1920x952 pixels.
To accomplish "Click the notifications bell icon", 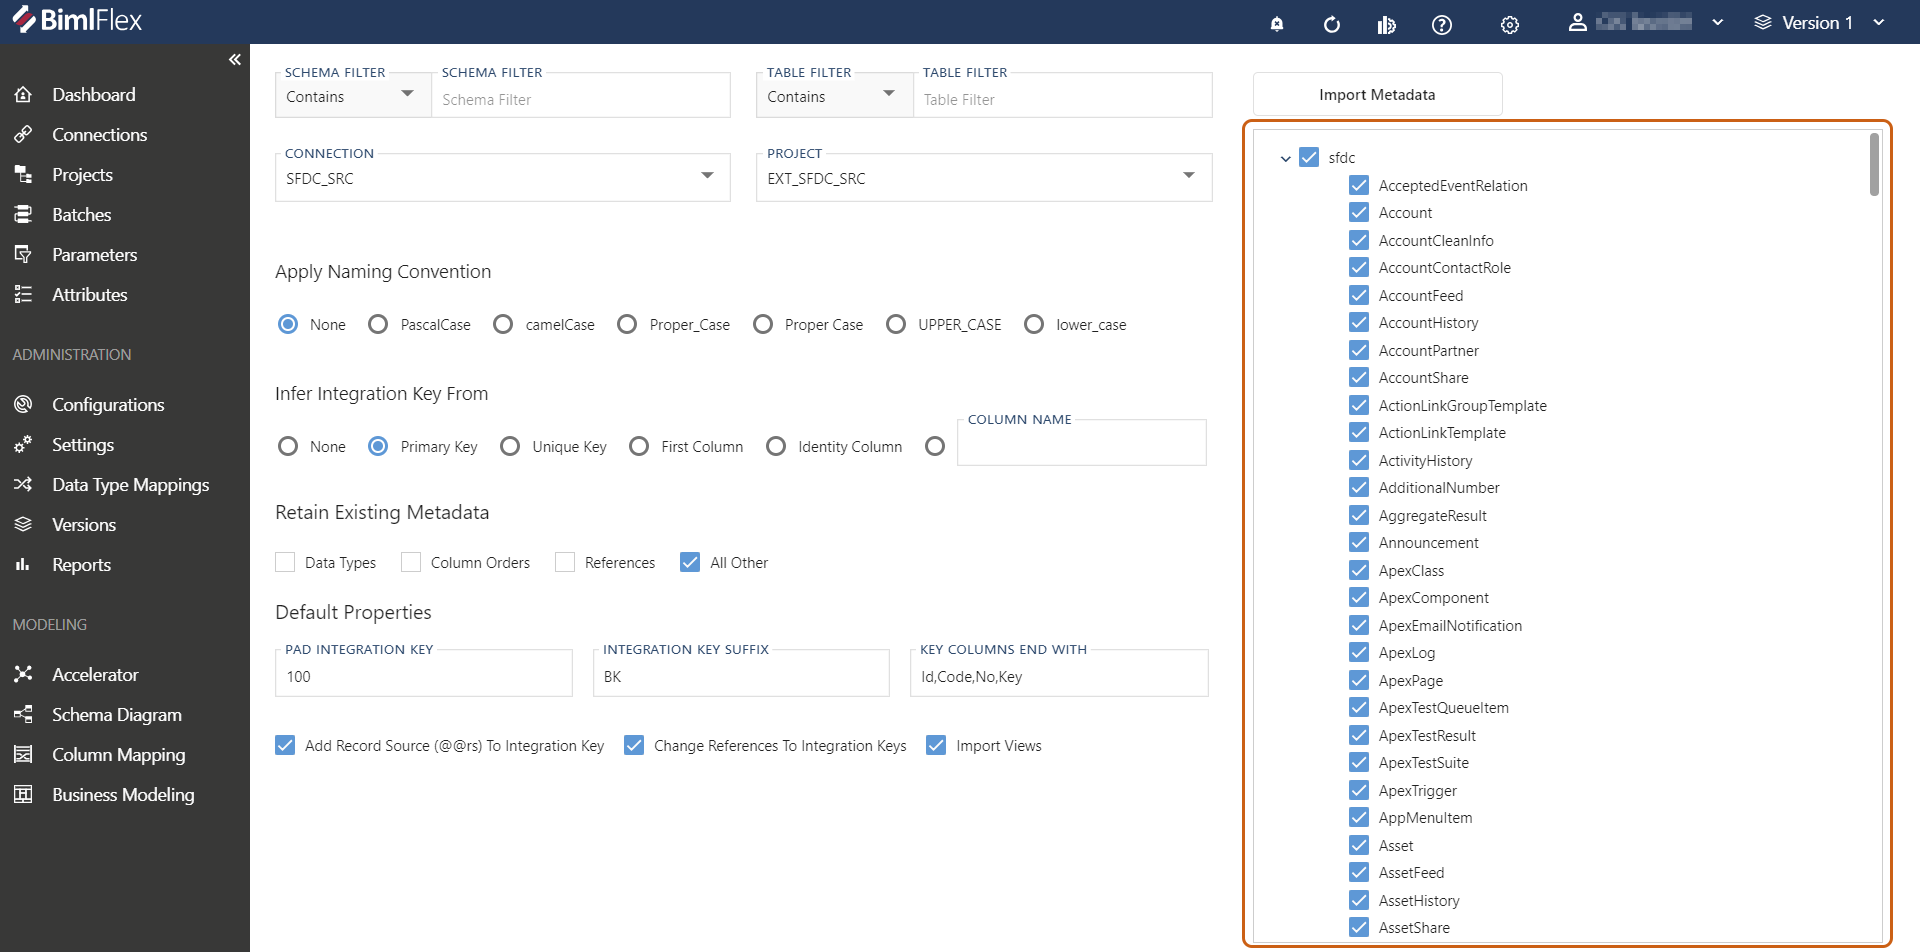I will pyautogui.click(x=1276, y=24).
